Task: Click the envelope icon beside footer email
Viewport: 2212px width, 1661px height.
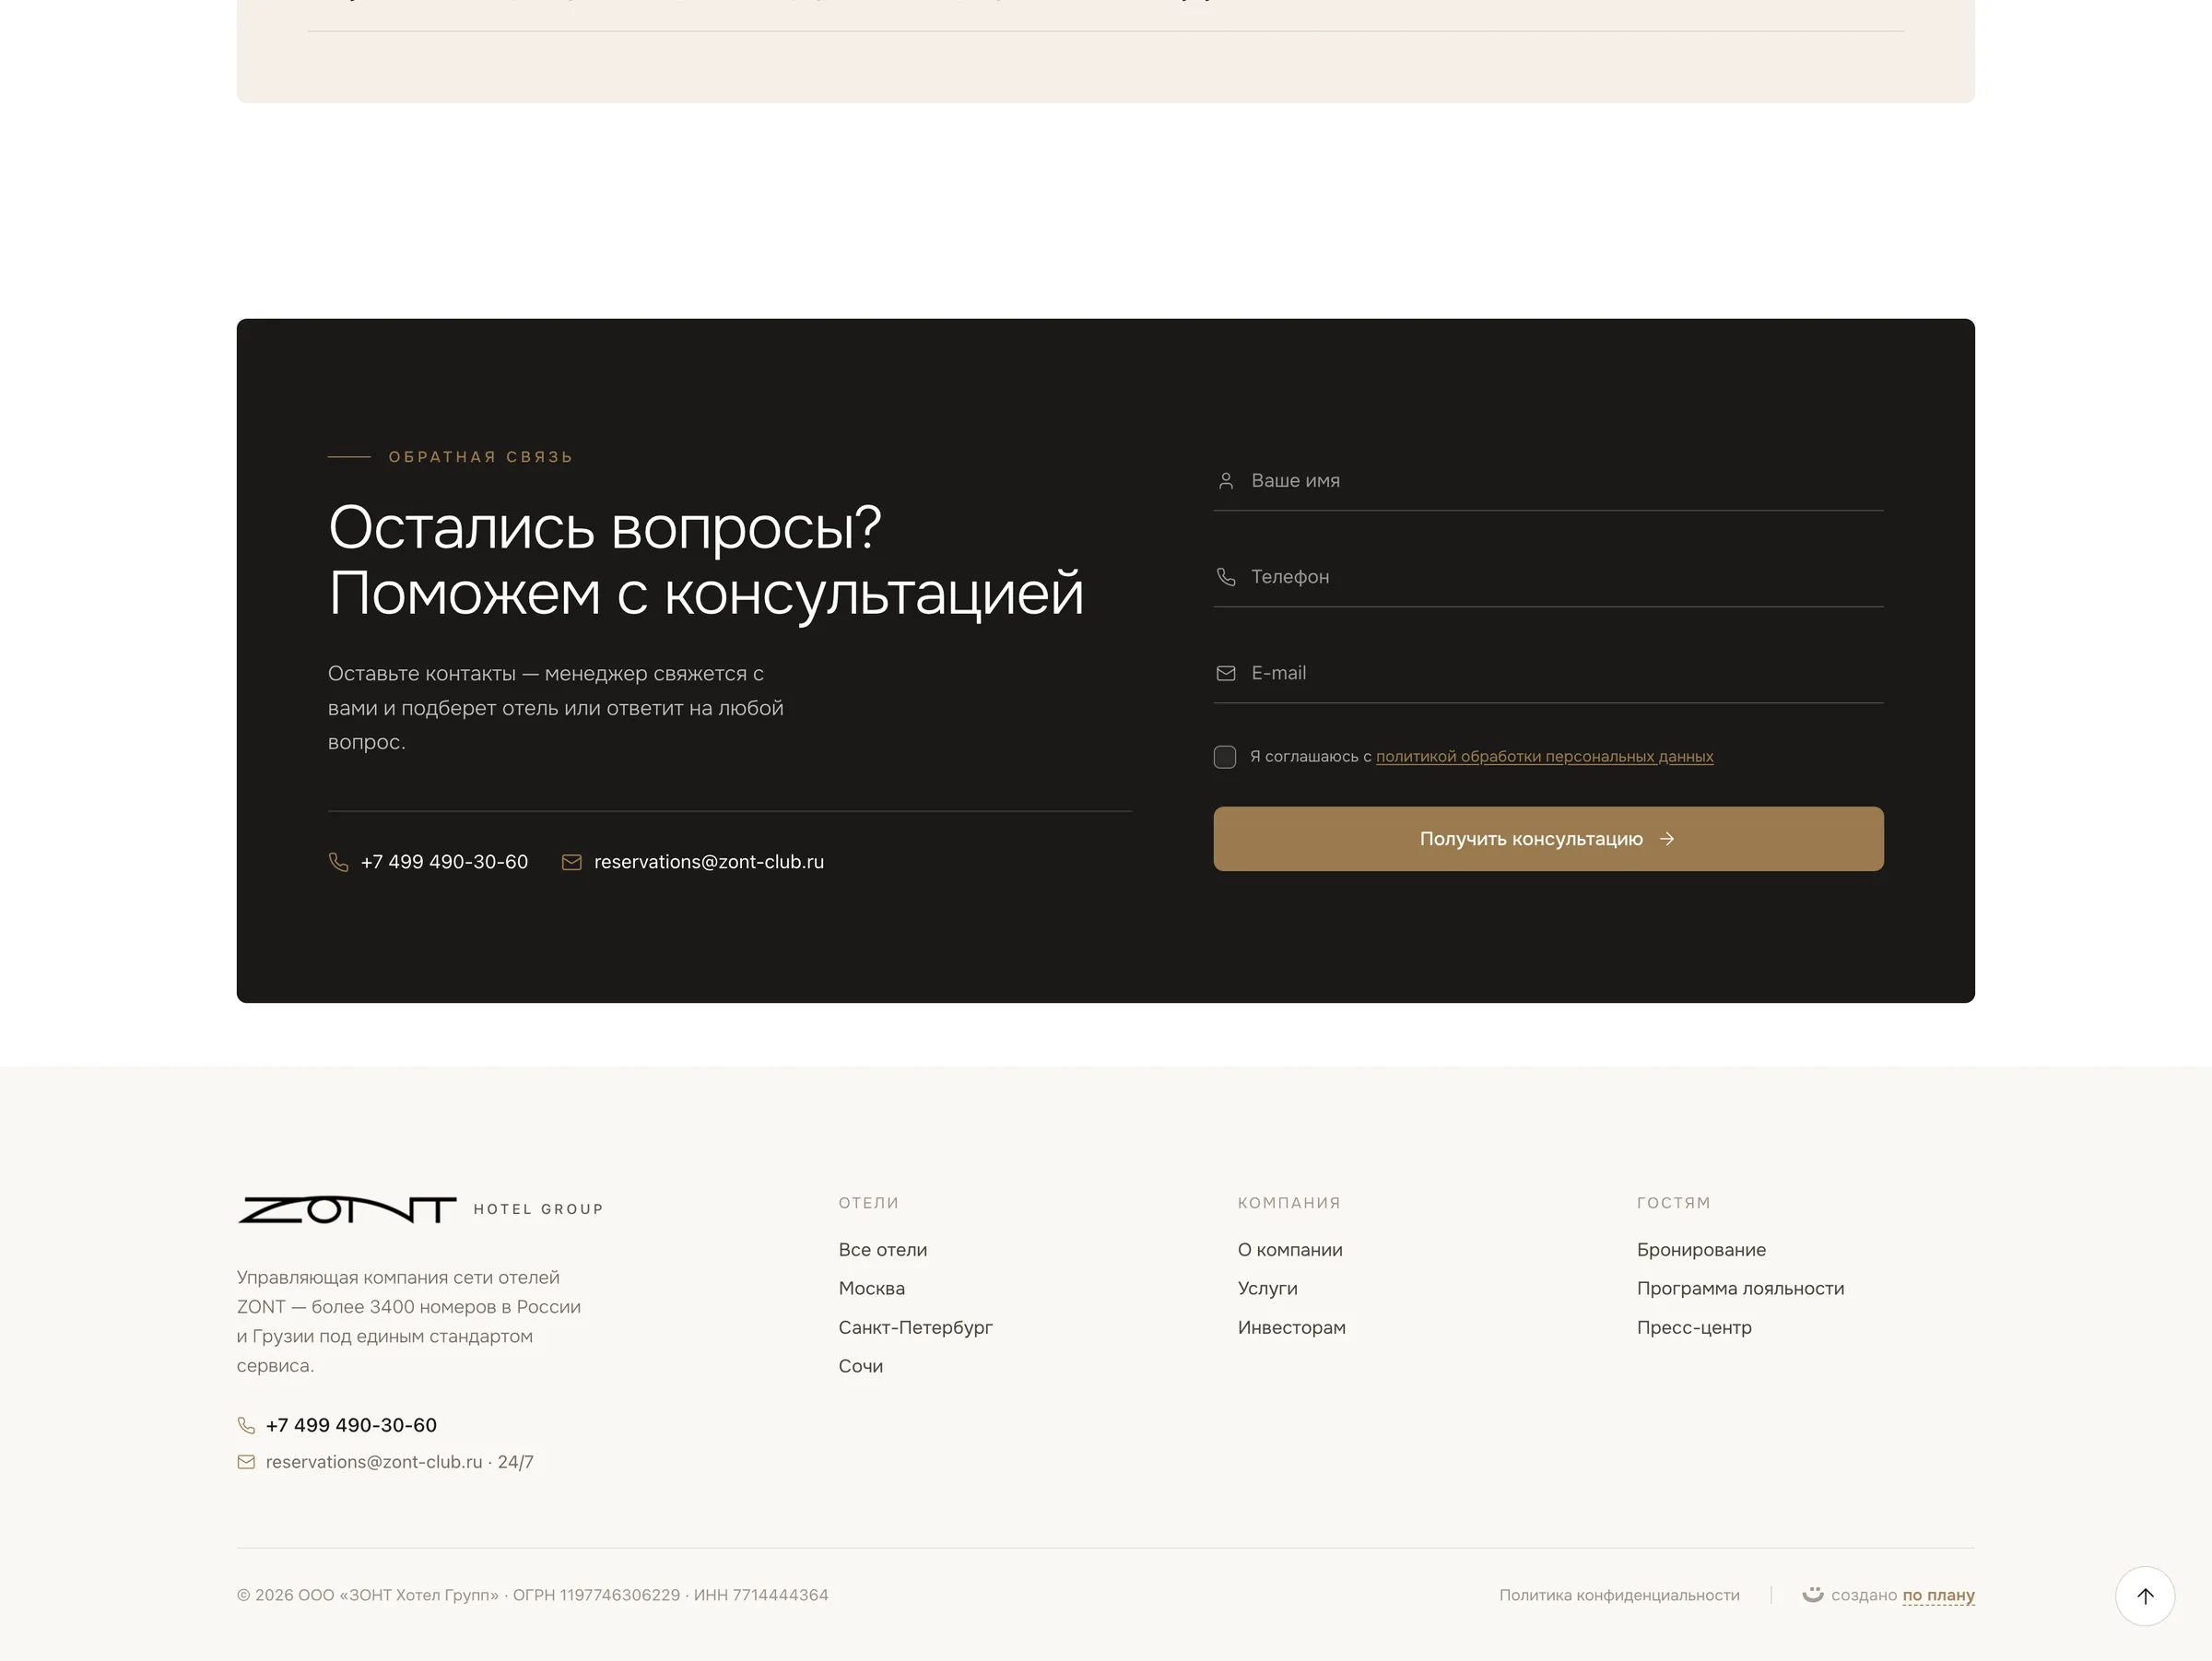Action: click(246, 1462)
